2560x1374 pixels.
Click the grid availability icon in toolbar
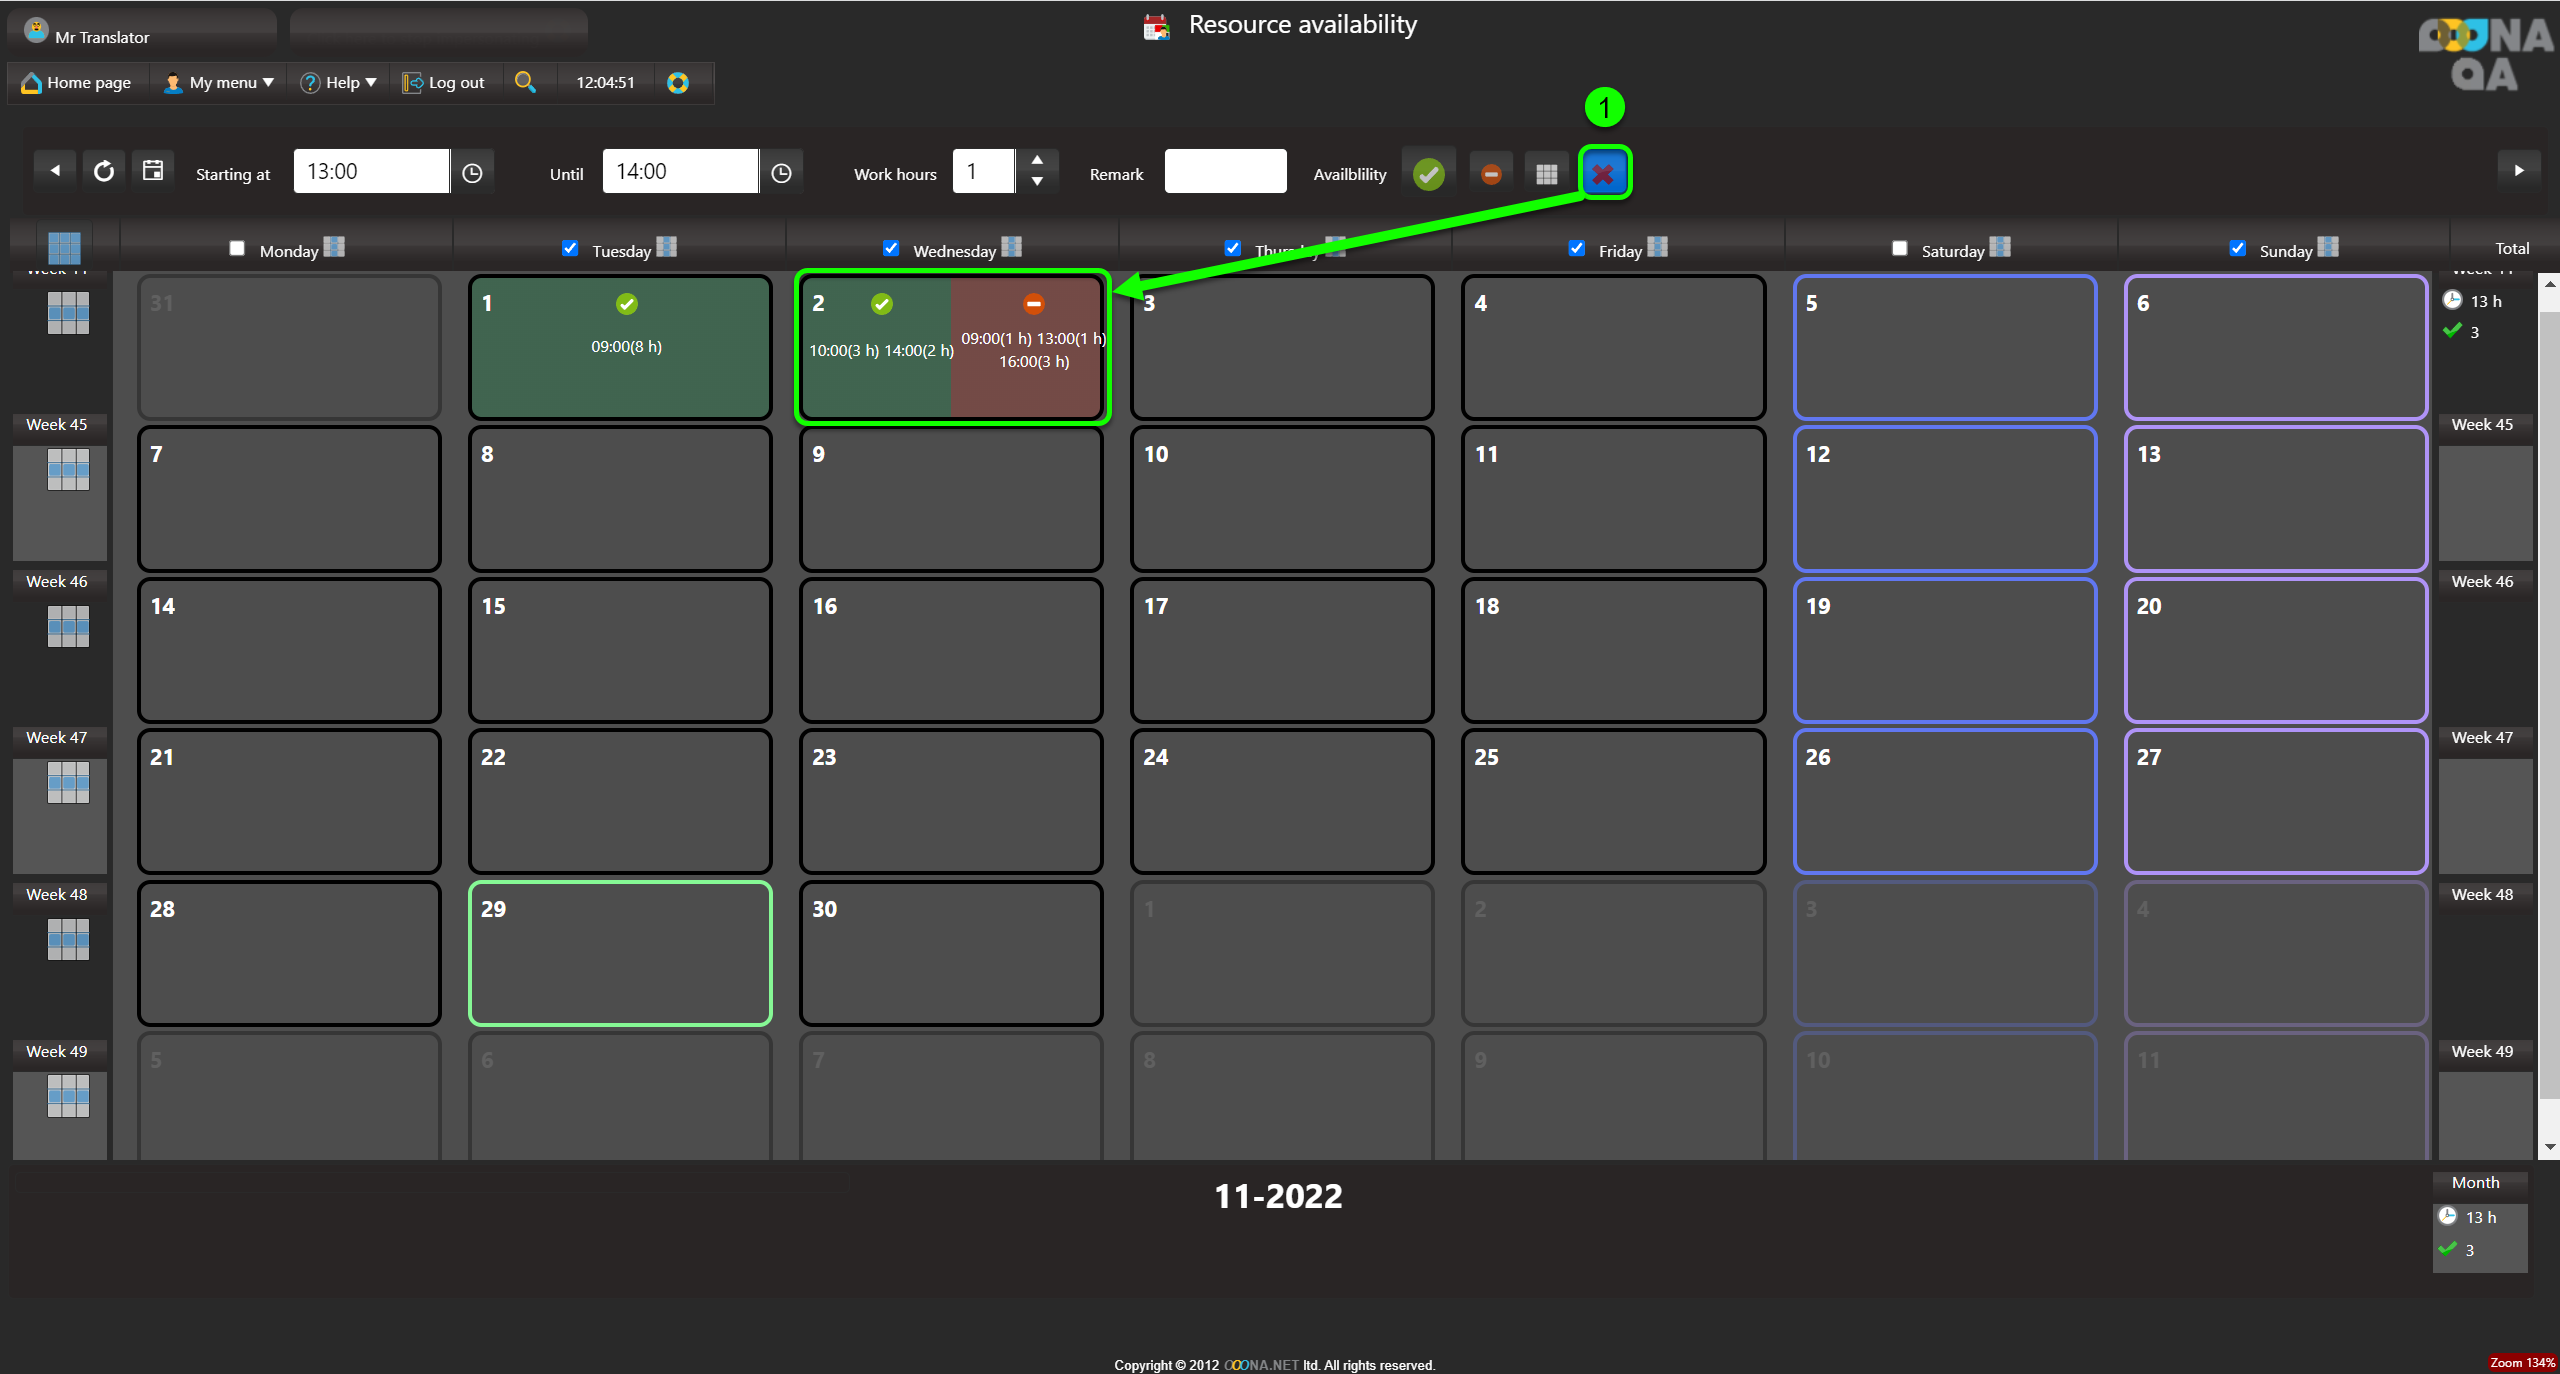[1546, 174]
